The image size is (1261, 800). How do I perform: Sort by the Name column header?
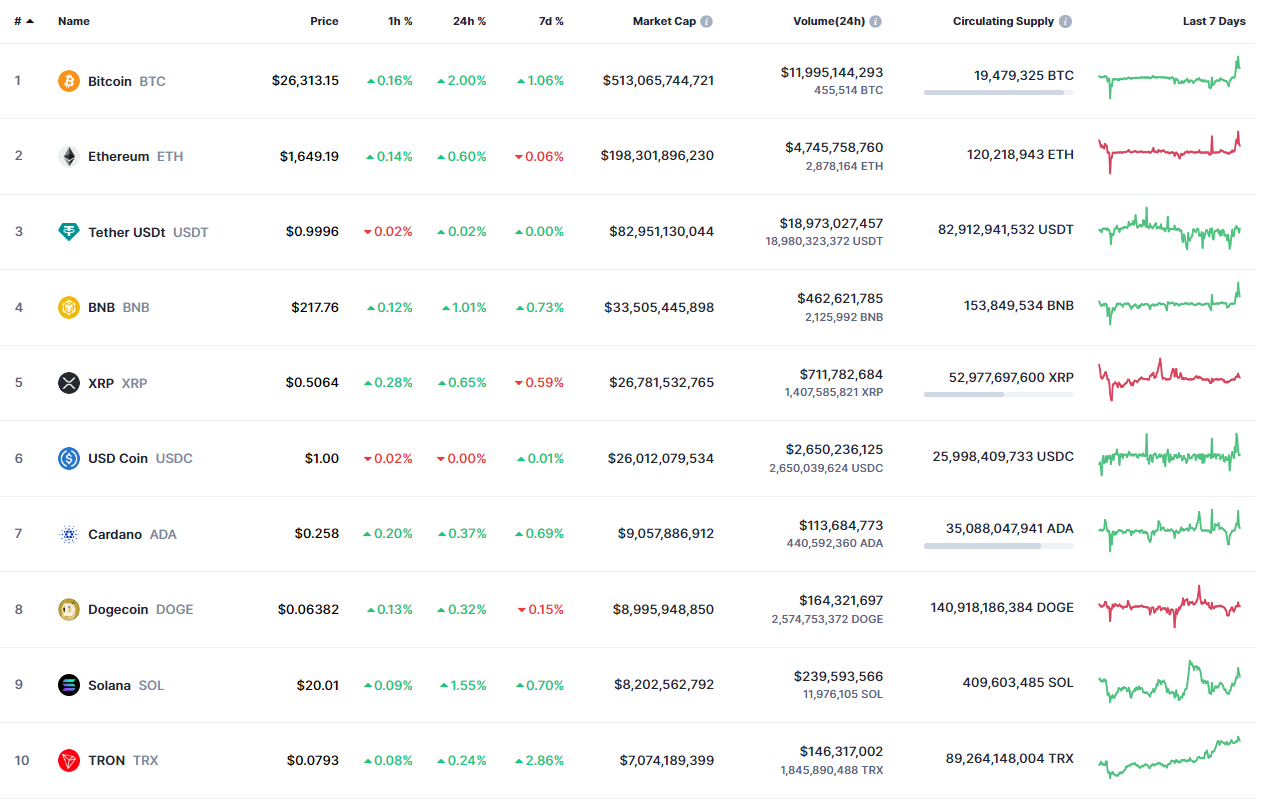74,21
